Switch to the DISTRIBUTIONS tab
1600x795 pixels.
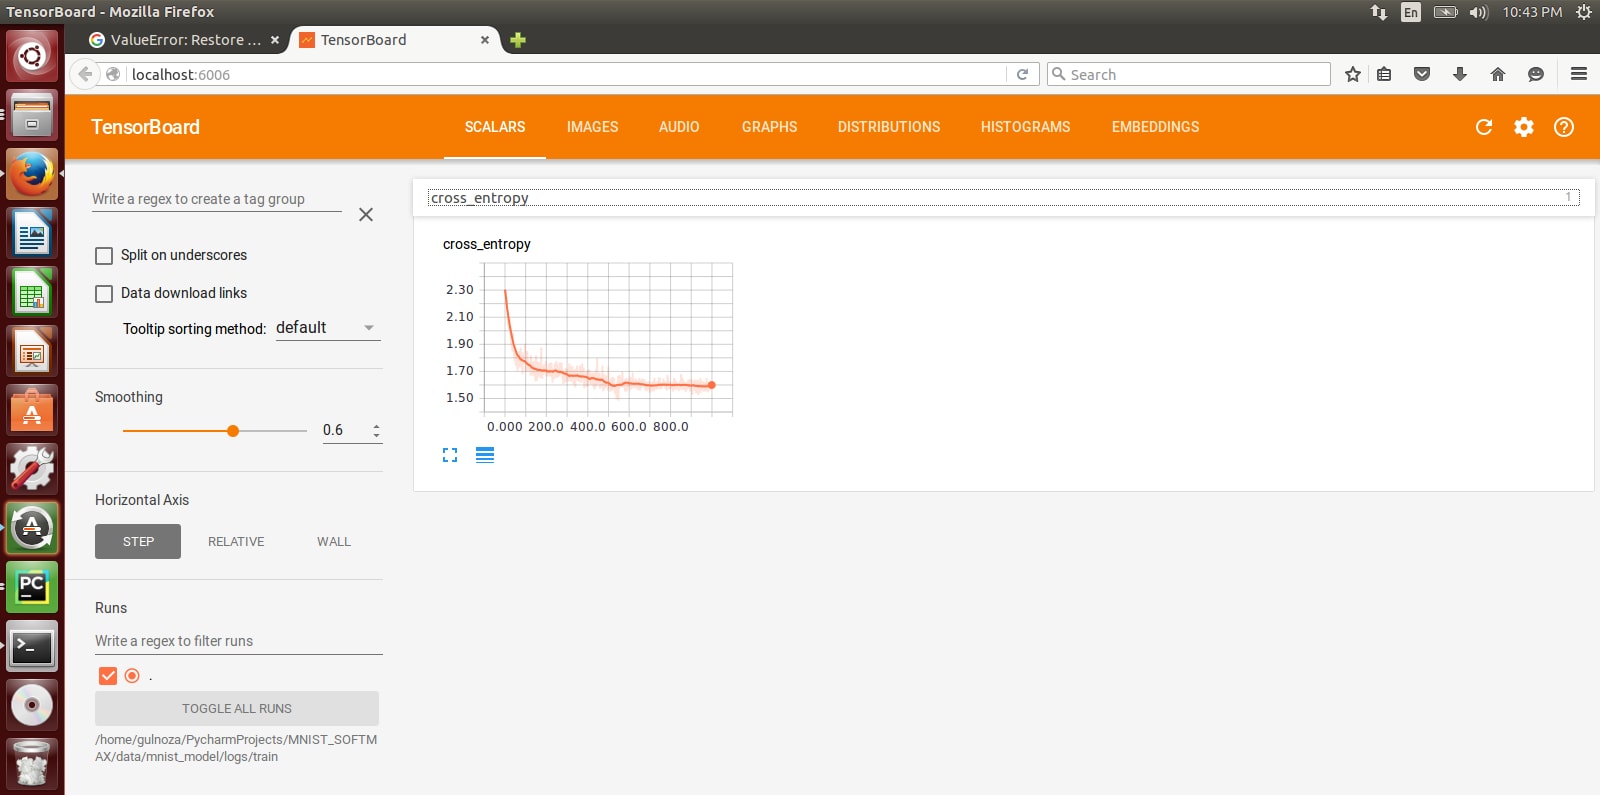[x=889, y=127]
